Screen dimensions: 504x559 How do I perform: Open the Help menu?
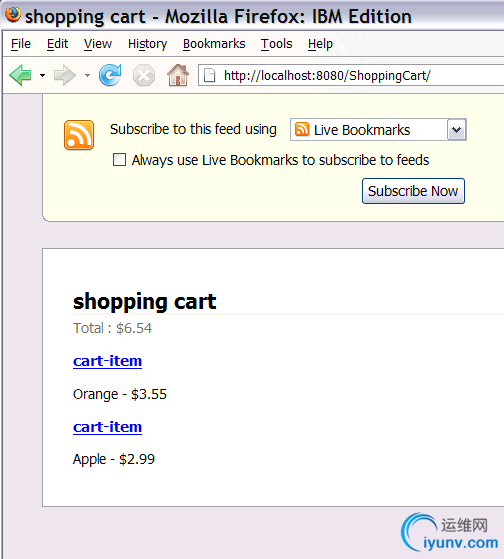click(320, 44)
